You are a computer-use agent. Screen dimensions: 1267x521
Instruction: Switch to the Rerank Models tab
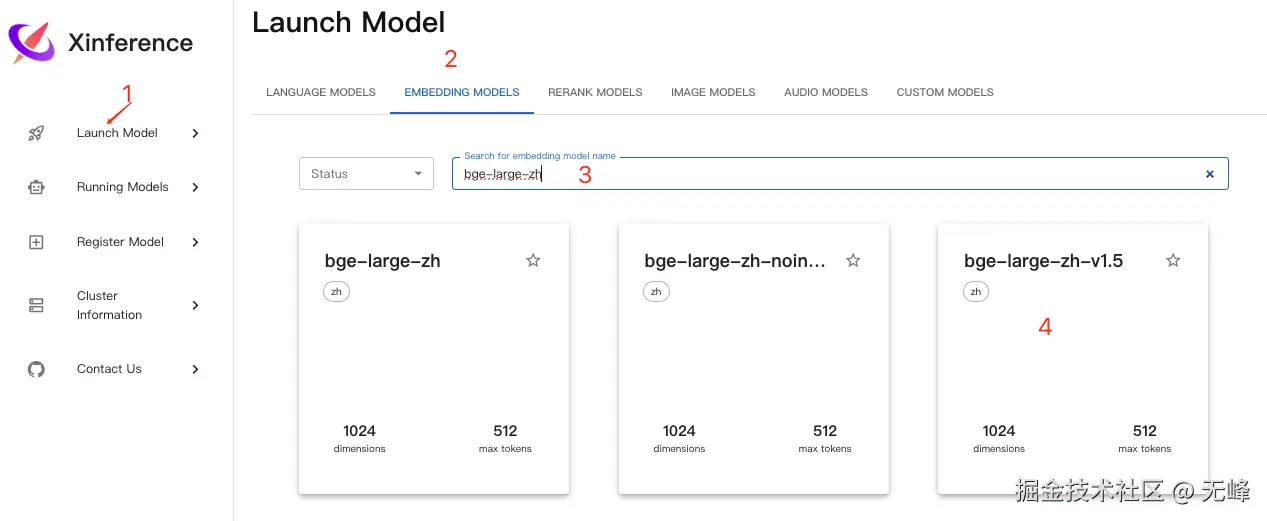[595, 92]
